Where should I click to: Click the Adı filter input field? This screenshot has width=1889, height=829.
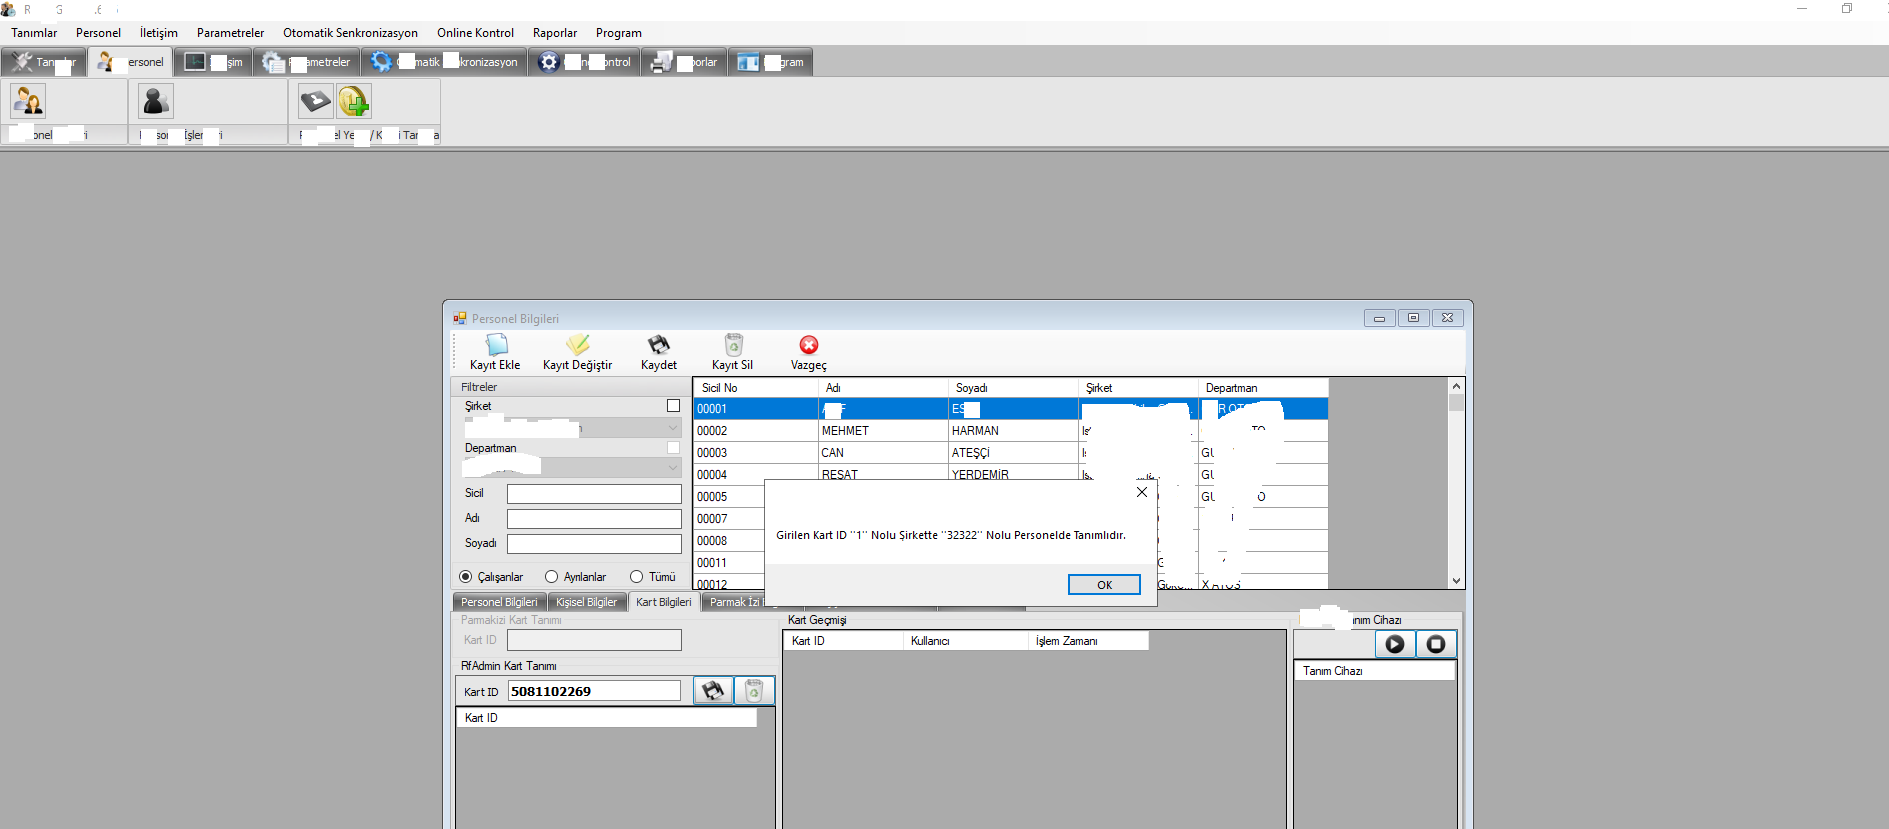tap(594, 519)
